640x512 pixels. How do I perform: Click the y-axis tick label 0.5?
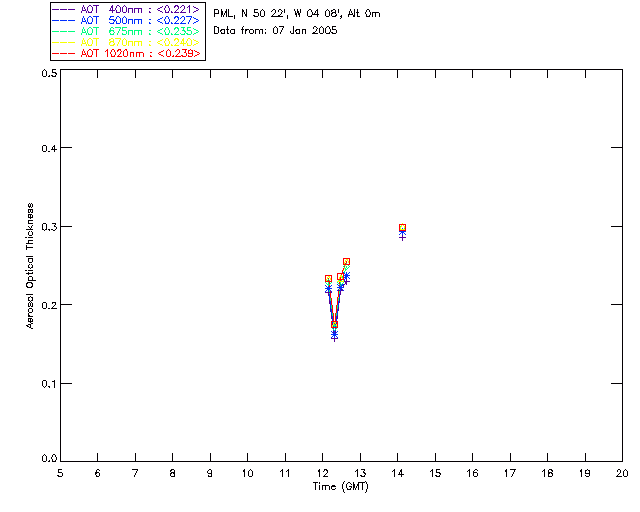pyautogui.click(x=49, y=73)
